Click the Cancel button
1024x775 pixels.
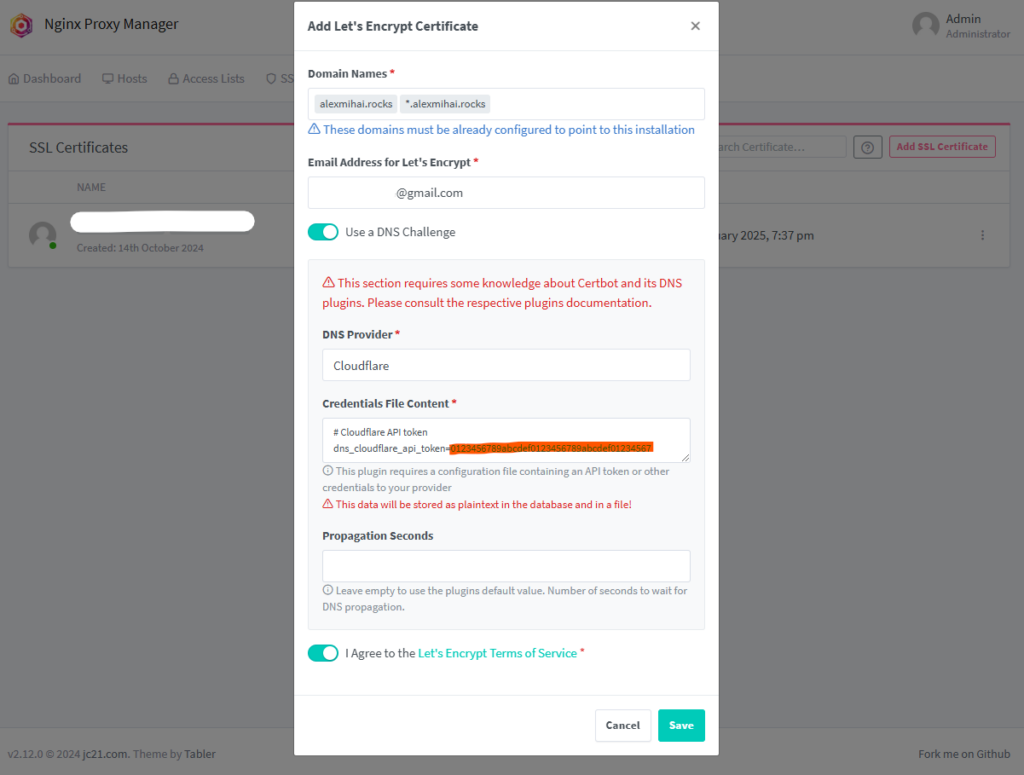coord(623,725)
